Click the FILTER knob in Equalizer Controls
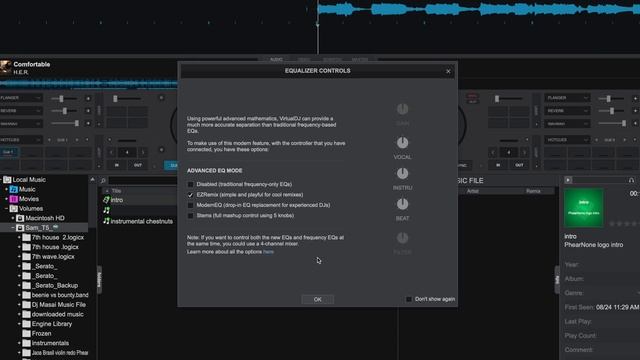Image resolution: width=640 pixels, height=360 pixels. [x=402, y=238]
